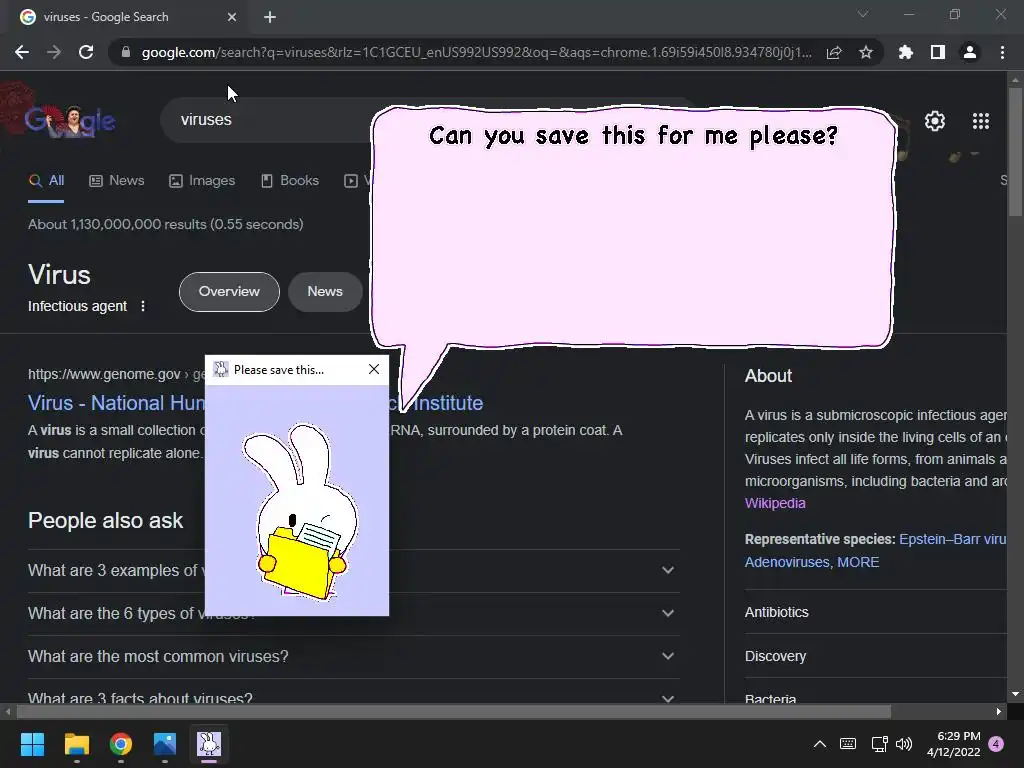Open the Chrome extensions puzzle icon
Viewport: 1024px width, 768px height.
pos(906,52)
